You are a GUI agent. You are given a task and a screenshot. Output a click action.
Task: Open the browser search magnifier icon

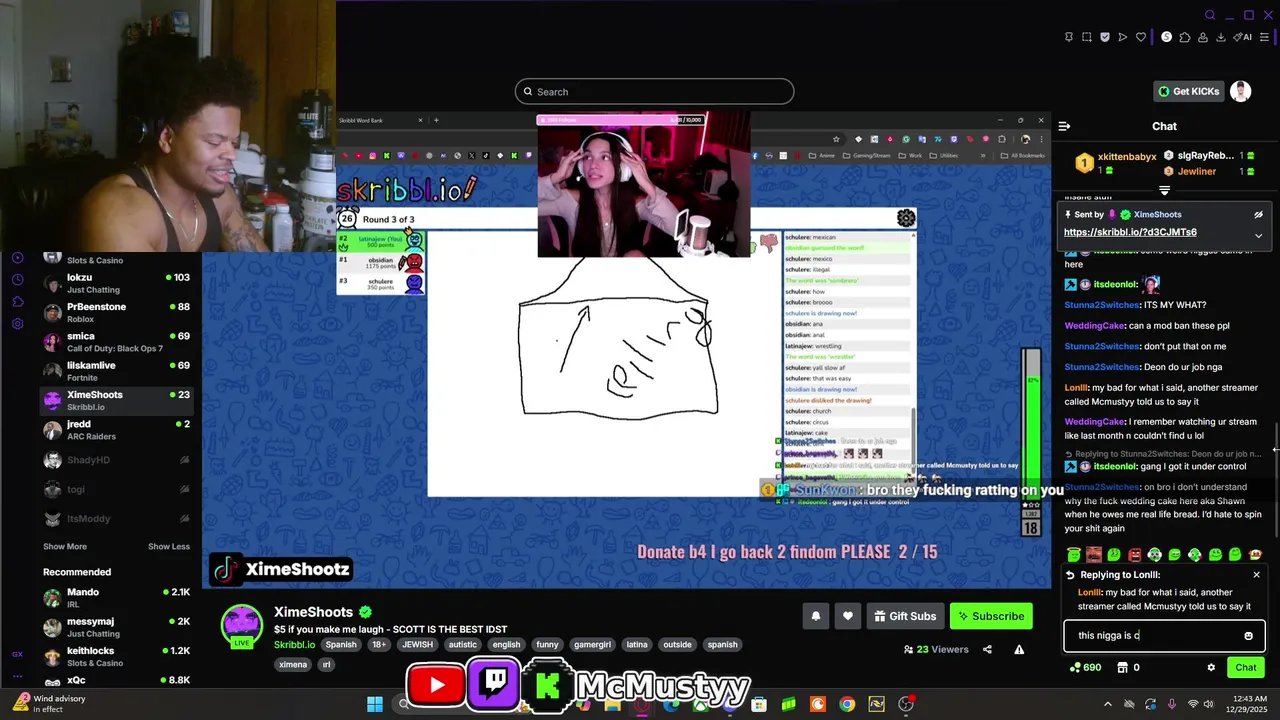tap(1210, 15)
